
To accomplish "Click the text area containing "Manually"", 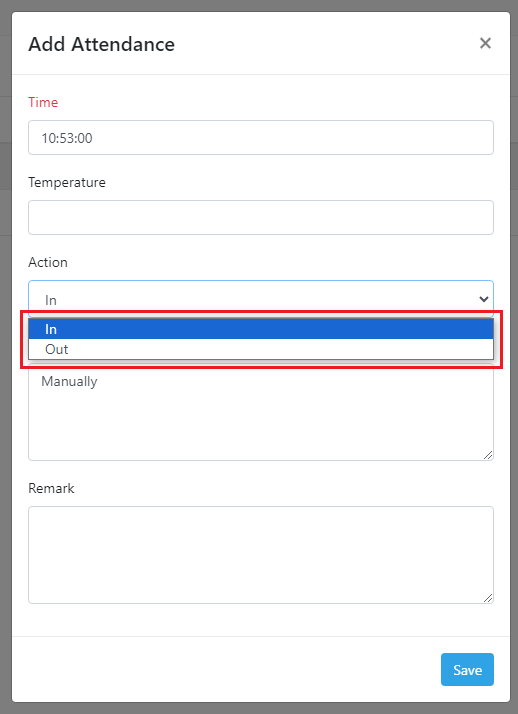I will point(261,412).
